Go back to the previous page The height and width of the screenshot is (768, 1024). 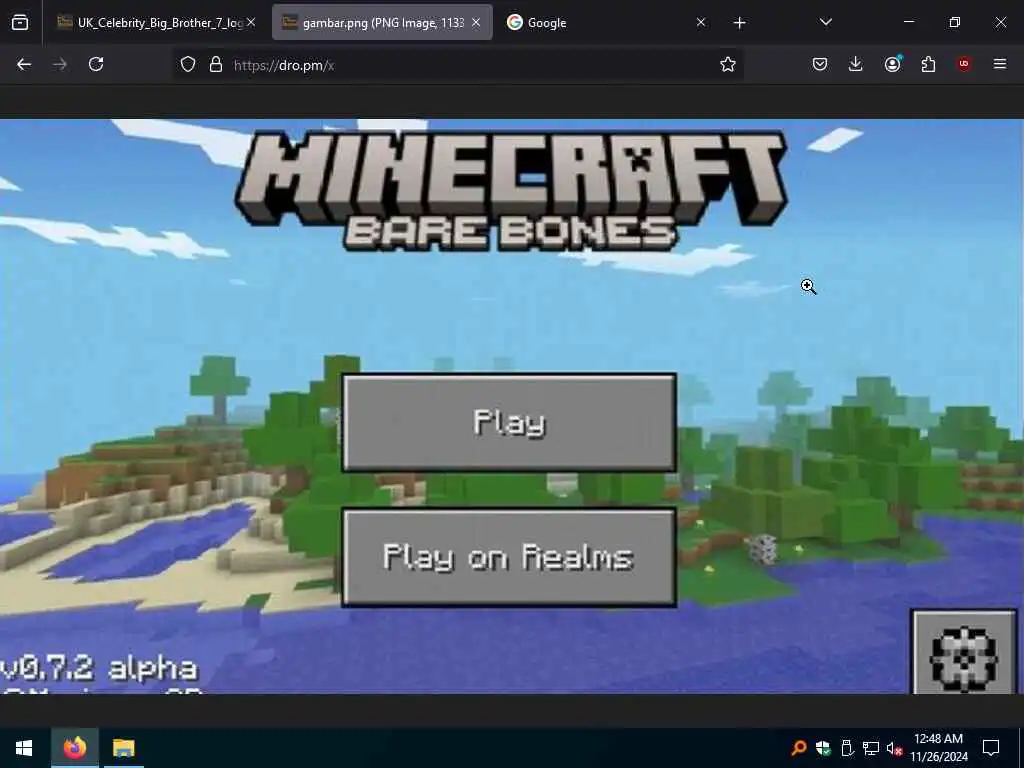click(24, 64)
